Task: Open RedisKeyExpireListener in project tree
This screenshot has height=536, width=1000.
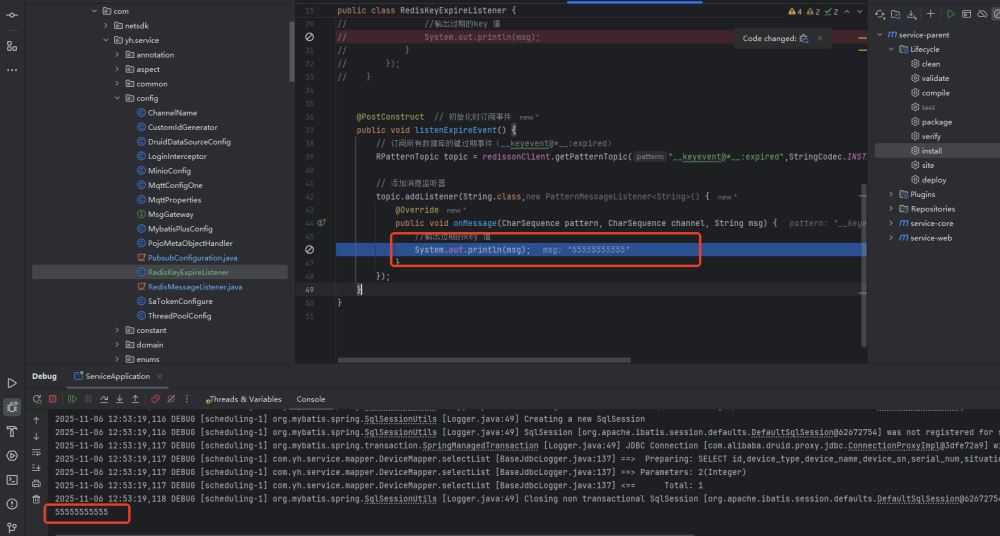Action: click(x=188, y=272)
